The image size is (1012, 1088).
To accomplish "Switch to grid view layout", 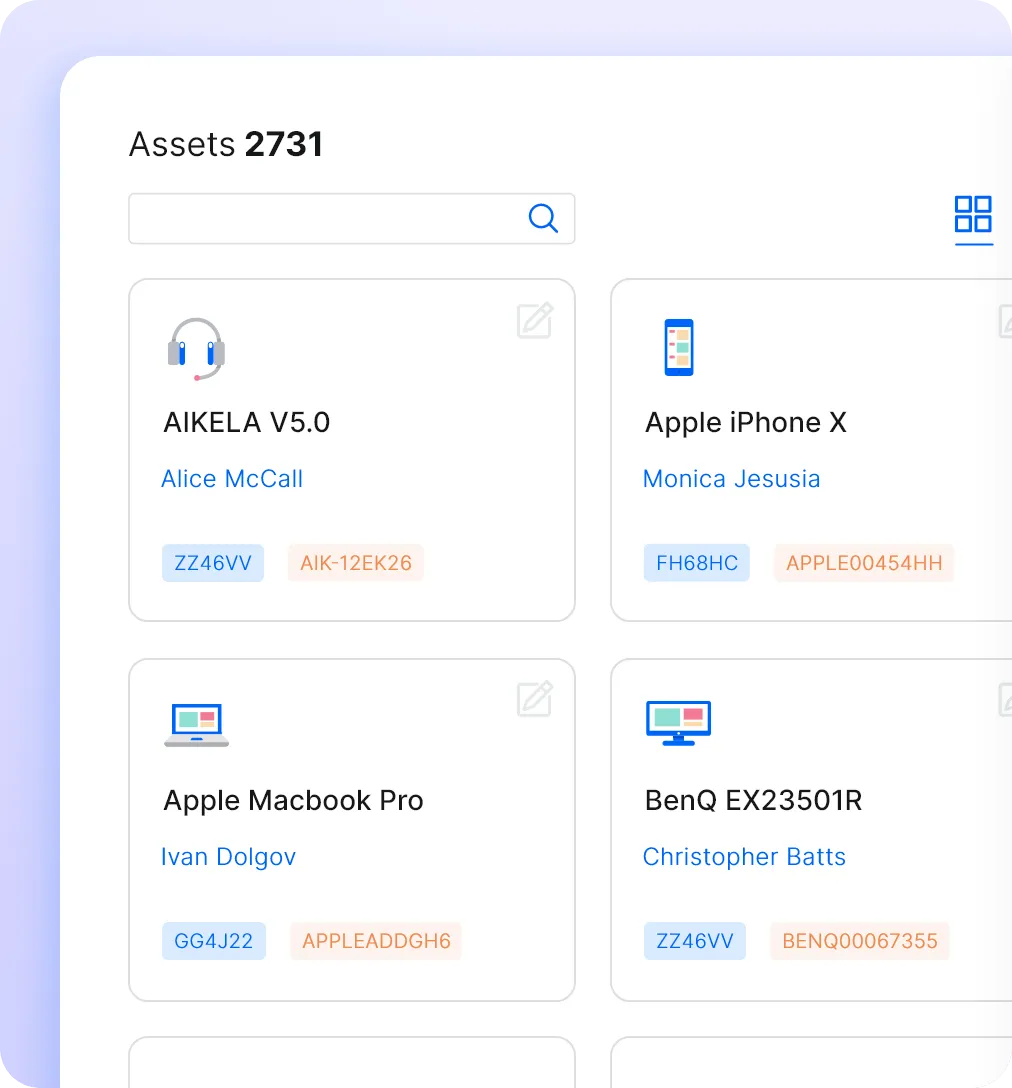I will [x=973, y=214].
